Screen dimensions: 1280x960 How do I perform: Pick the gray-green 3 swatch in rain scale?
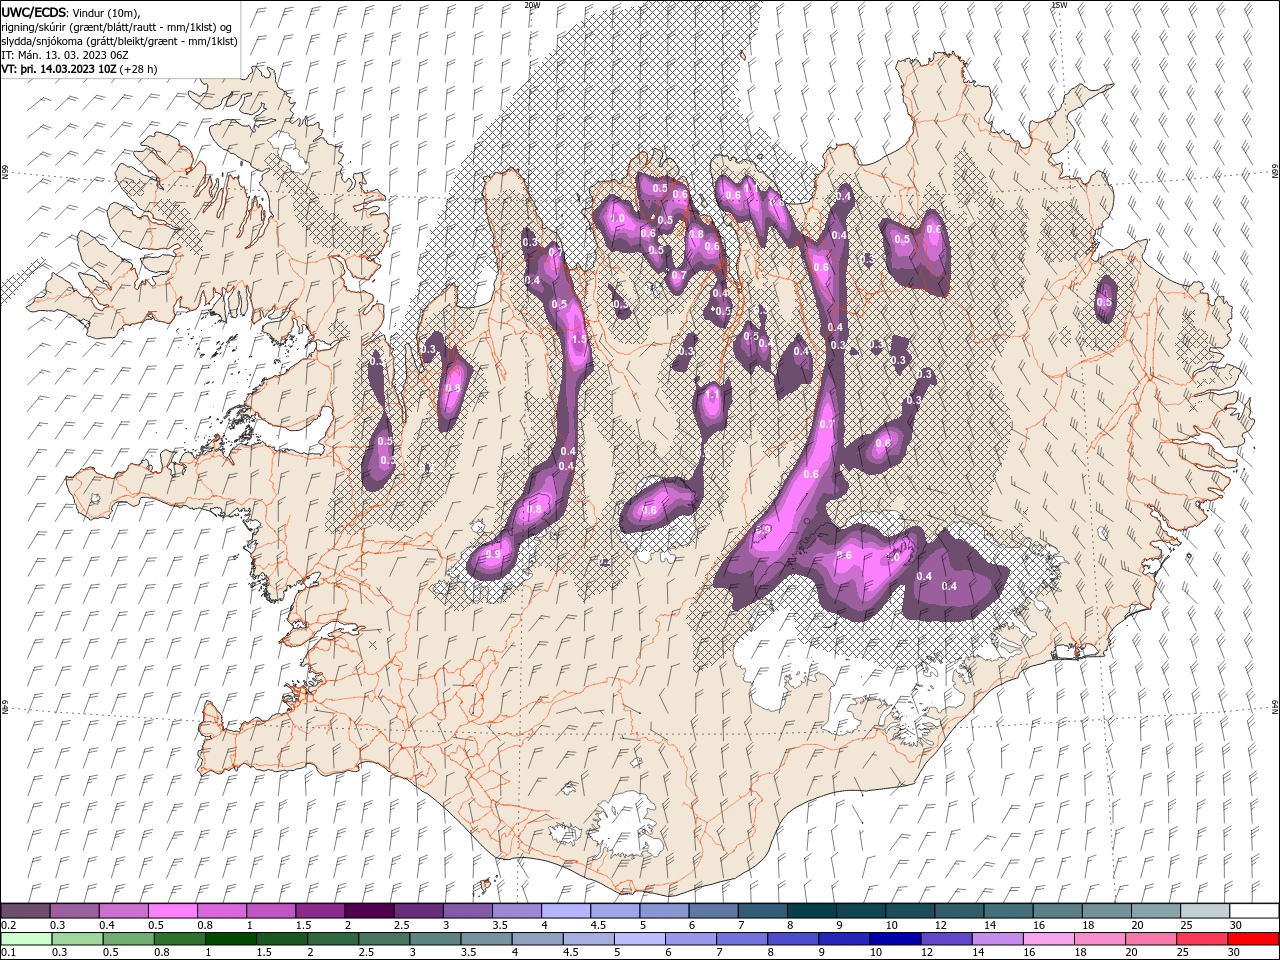click(435, 939)
